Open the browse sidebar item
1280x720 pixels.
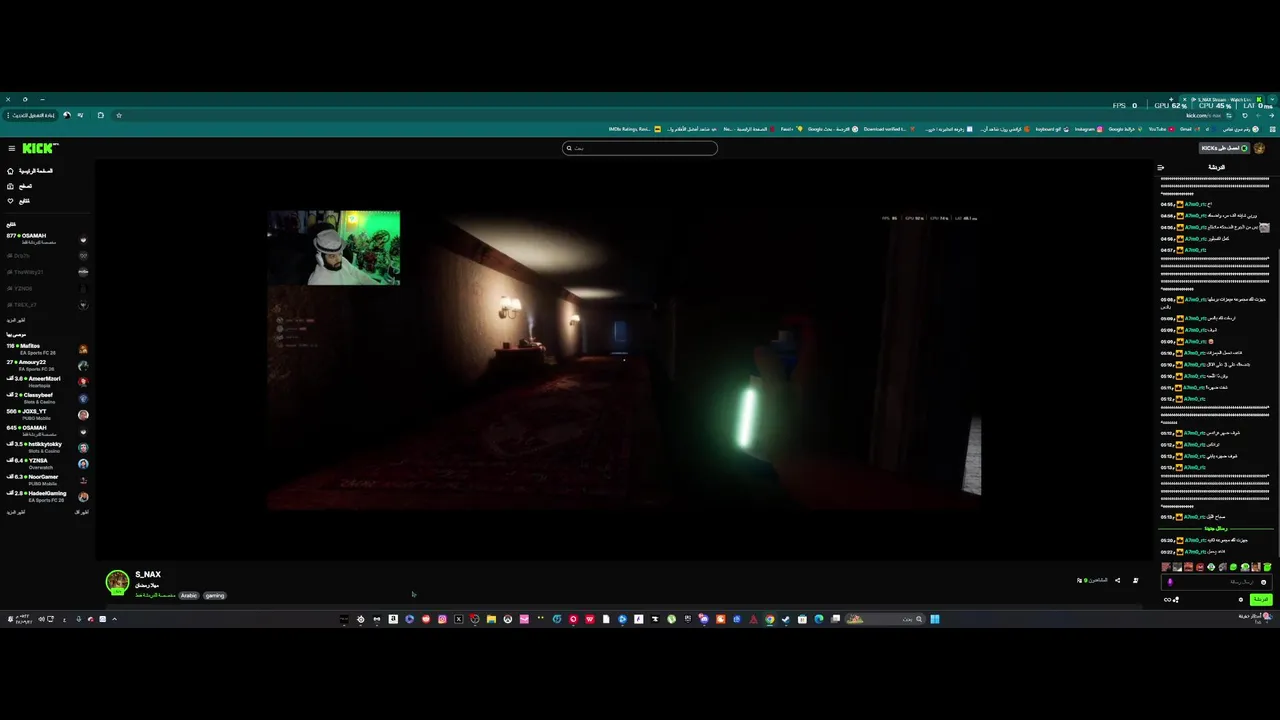tap(20, 186)
